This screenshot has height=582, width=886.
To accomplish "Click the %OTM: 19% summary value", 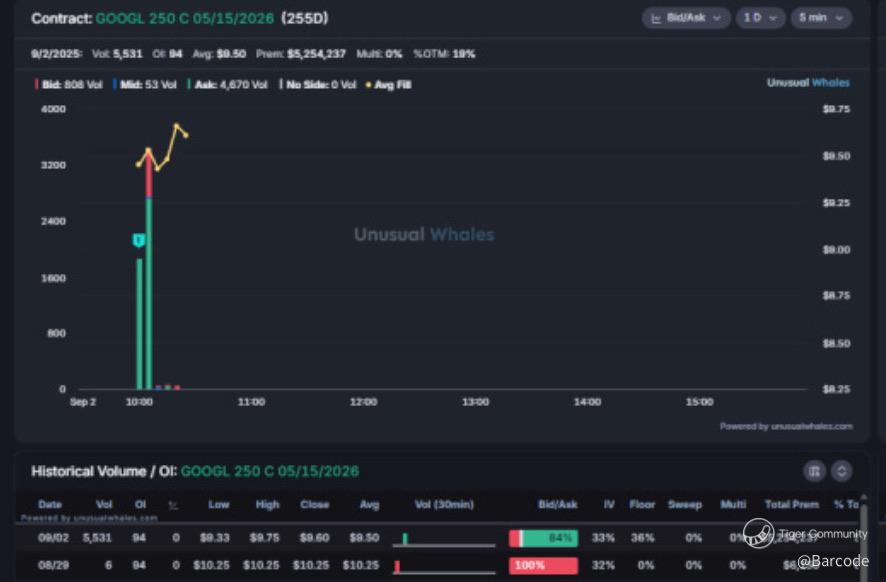I will 444,54.
